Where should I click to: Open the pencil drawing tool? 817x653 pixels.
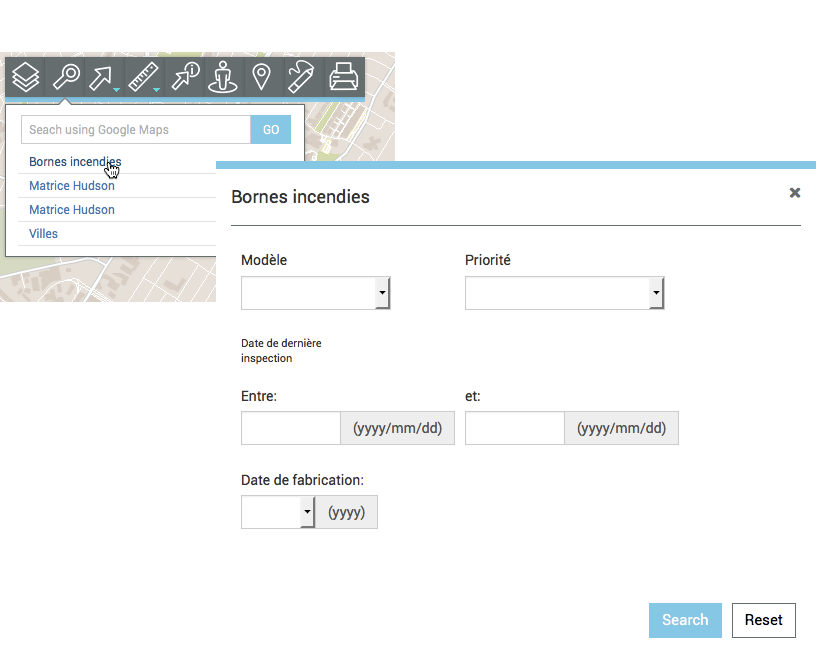pyautogui.click(x=301, y=77)
